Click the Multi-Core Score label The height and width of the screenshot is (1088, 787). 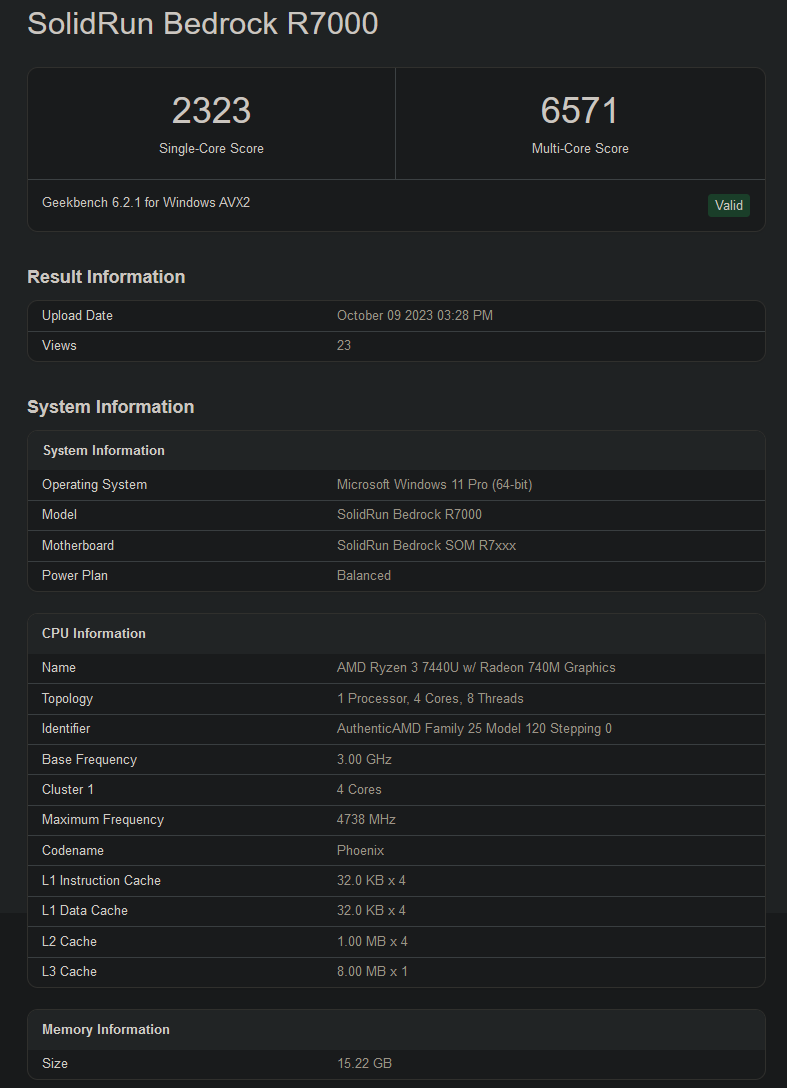[x=580, y=148]
